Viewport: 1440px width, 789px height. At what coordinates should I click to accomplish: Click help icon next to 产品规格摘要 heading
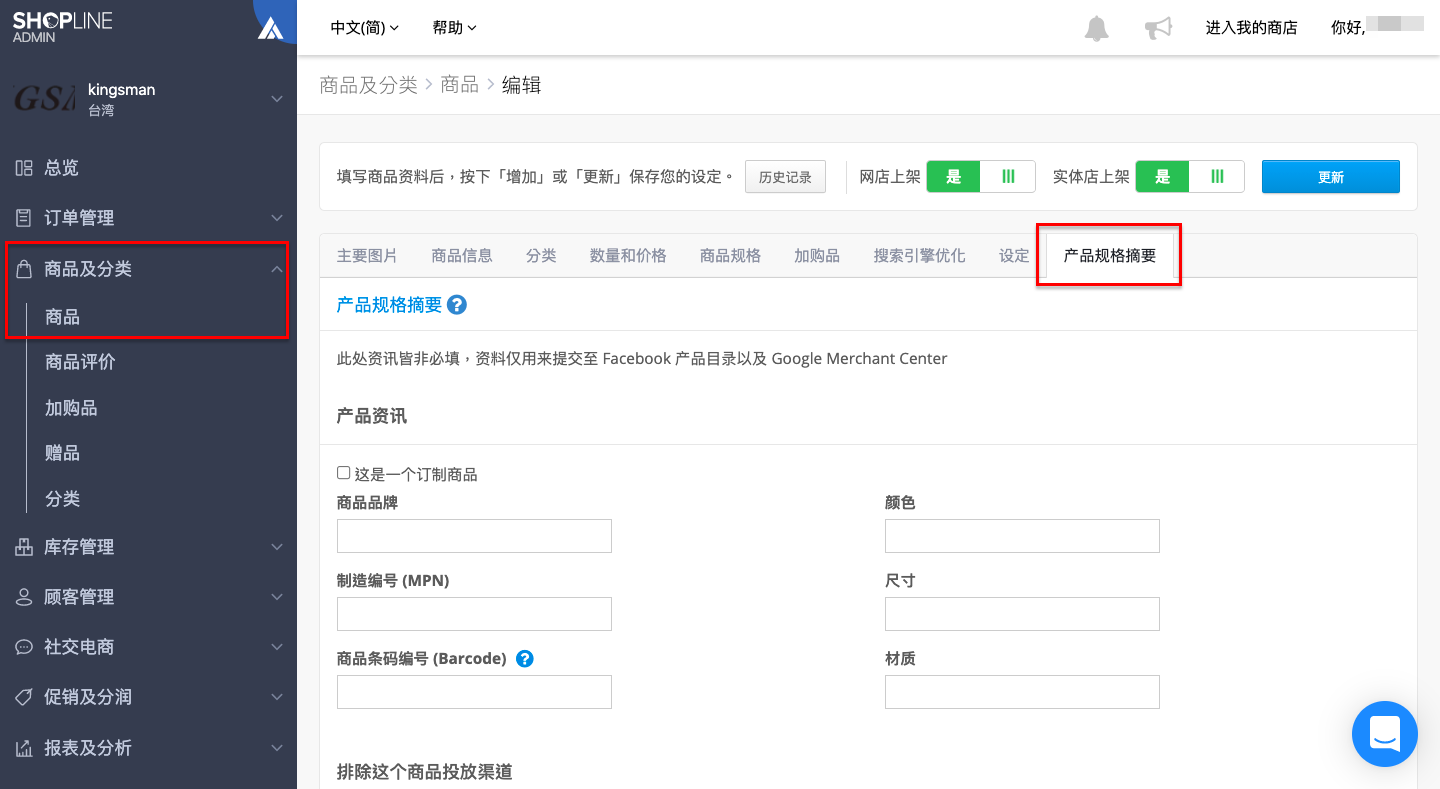tap(457, 305)
